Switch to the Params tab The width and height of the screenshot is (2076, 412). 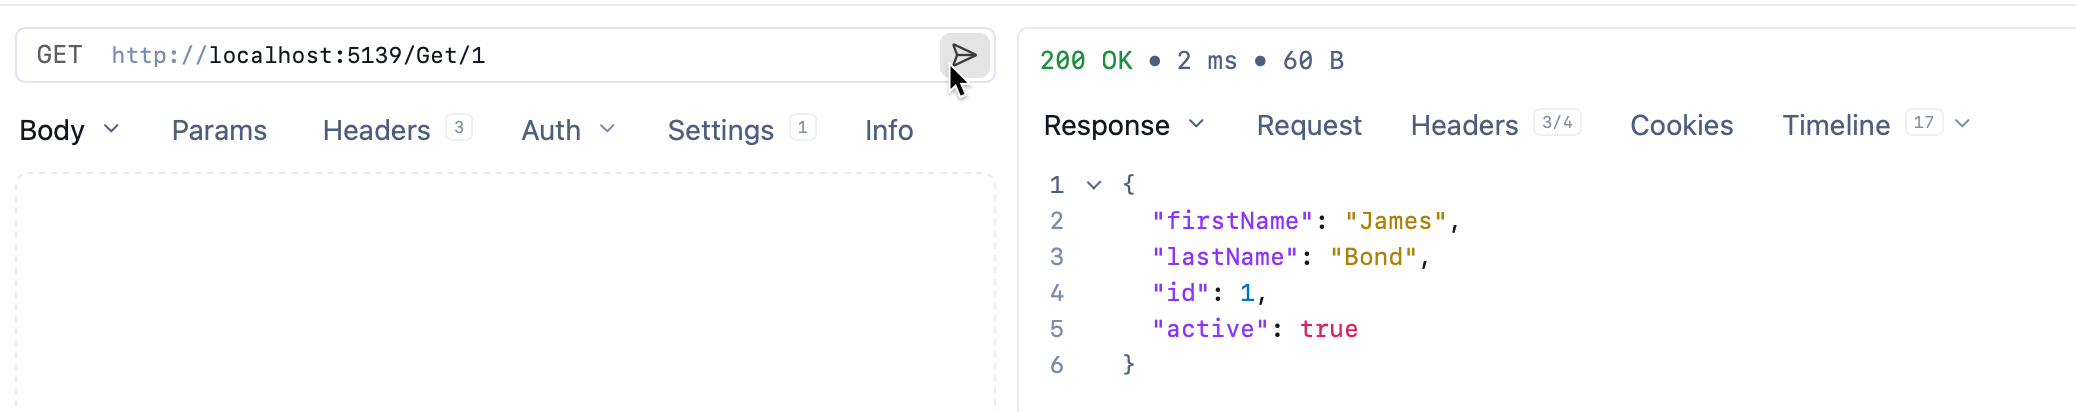(219, 130)
